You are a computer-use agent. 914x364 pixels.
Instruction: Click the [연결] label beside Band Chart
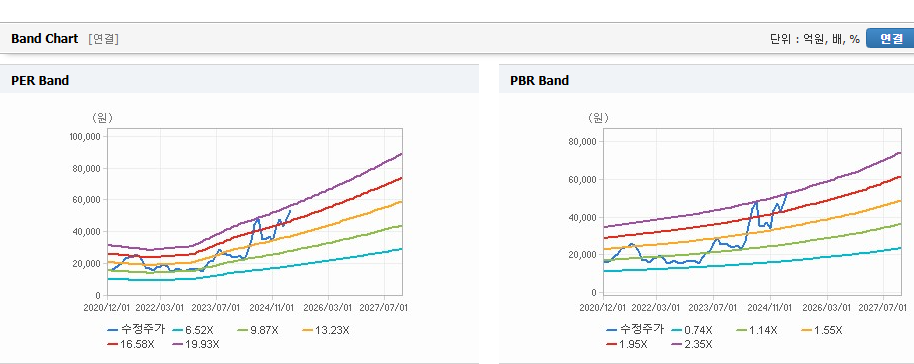[x=103, y=39]
